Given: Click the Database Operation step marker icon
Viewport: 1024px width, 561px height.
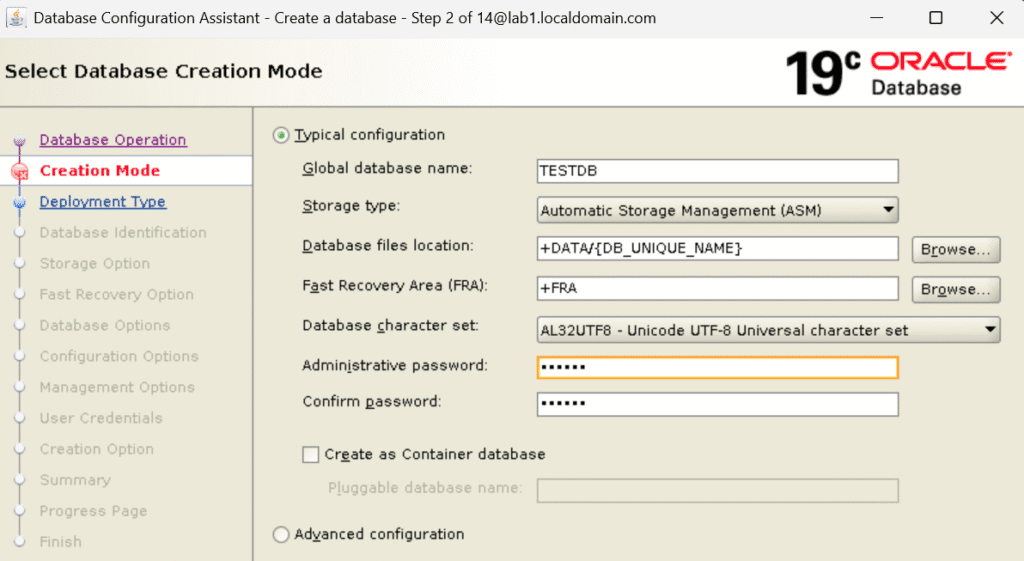Looking at the screenshot, I should coord(20,140).
